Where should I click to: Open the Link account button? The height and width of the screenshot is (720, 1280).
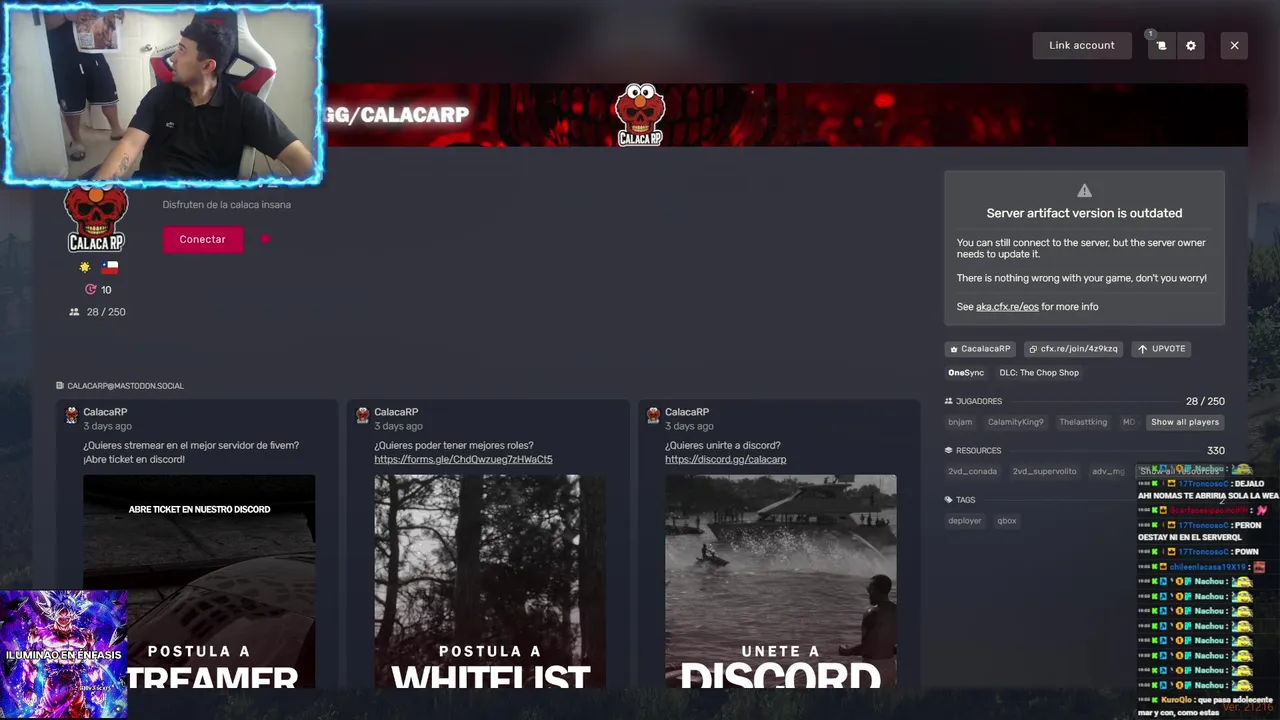[1082, 45]
